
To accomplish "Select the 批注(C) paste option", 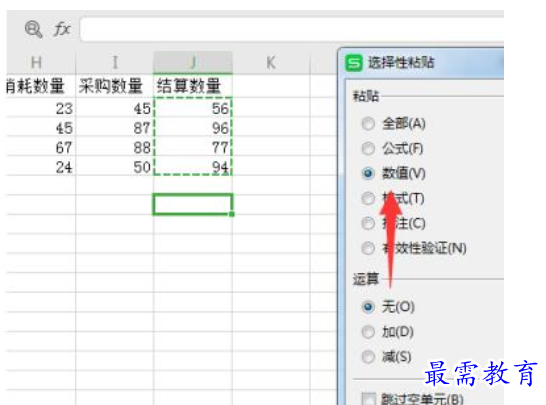I will pyautogui.click(x=393, y=224).
